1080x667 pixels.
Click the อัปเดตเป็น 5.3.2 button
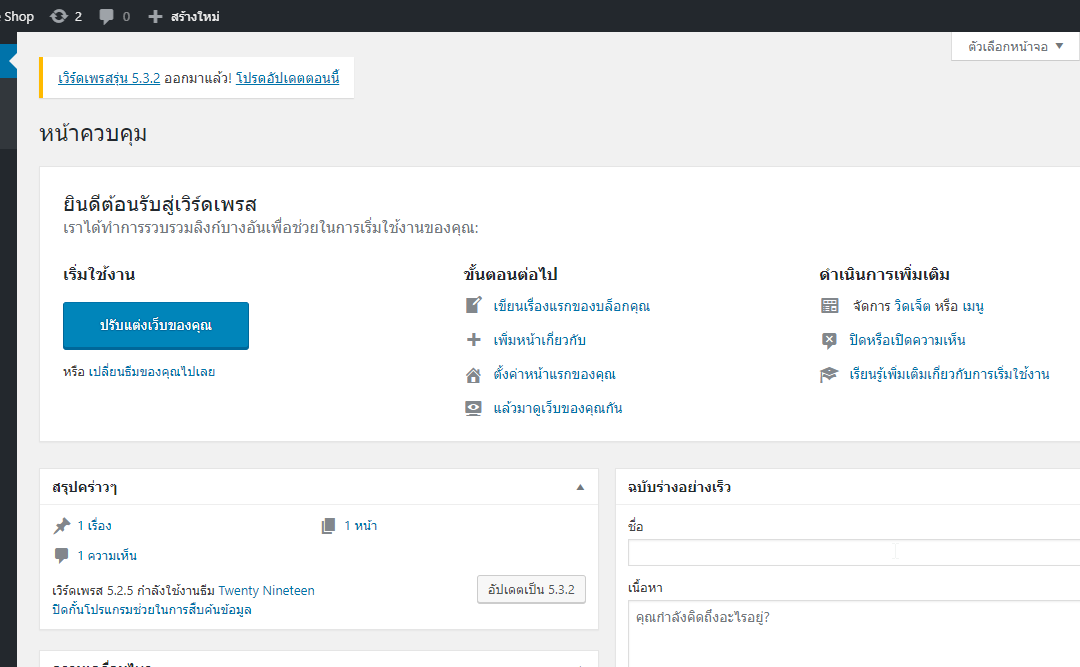point(531,590)
